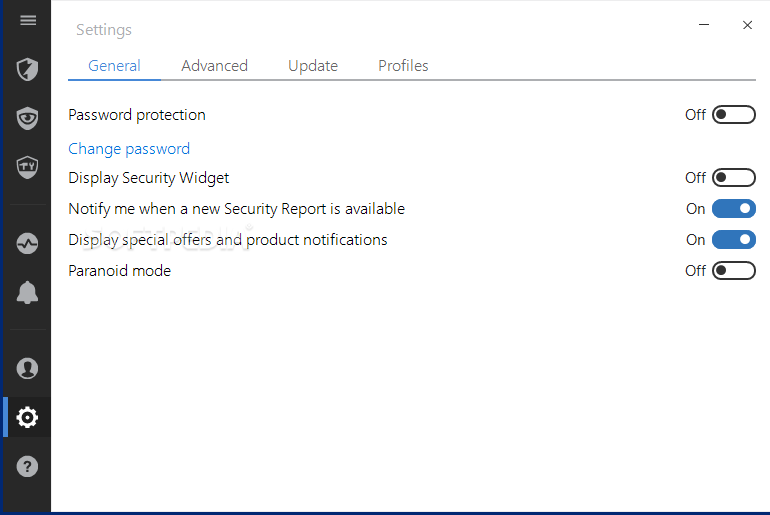
Task: Open the Profiles tab
Action: click(403, 66)
